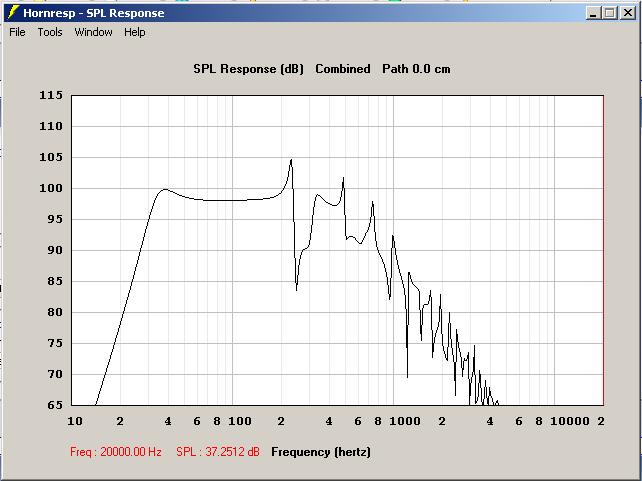This screenshot has height=481, width=642.
Task: Open the Tools menu
Action: [x=50, y=32]
